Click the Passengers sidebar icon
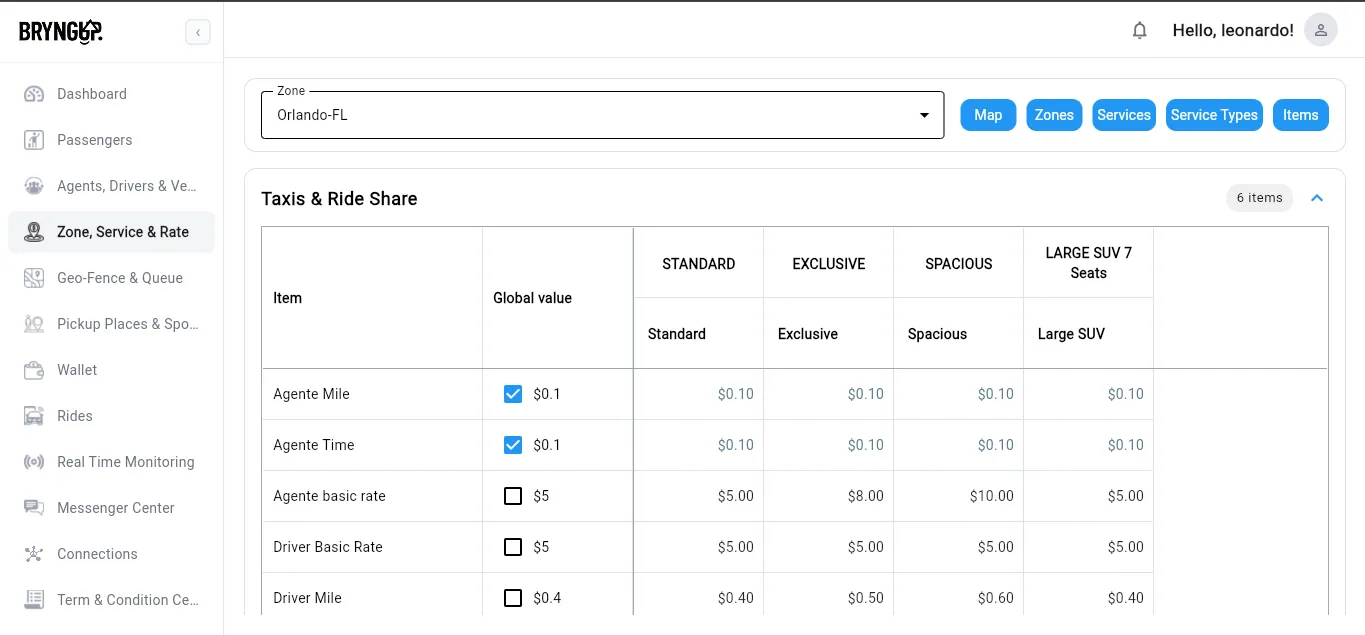1365x635 pixels. point(34,140)
